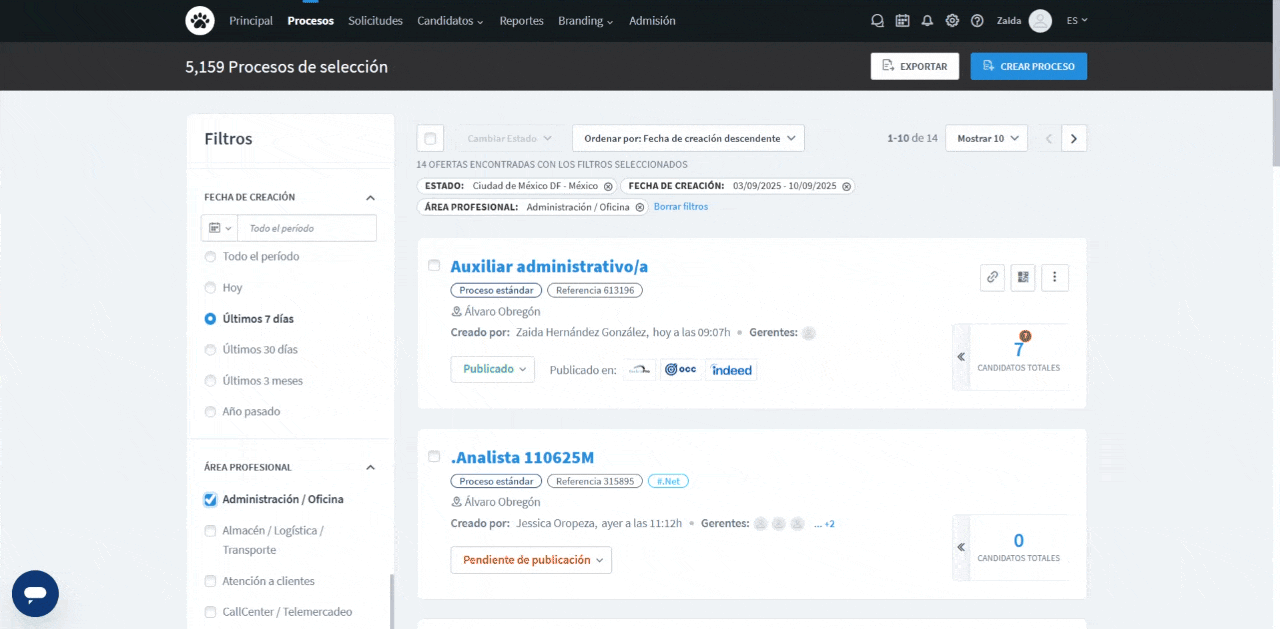Screen dimensions: 1280x629
Task: Open the calendar icon in the header
Action: pos(902,20)
